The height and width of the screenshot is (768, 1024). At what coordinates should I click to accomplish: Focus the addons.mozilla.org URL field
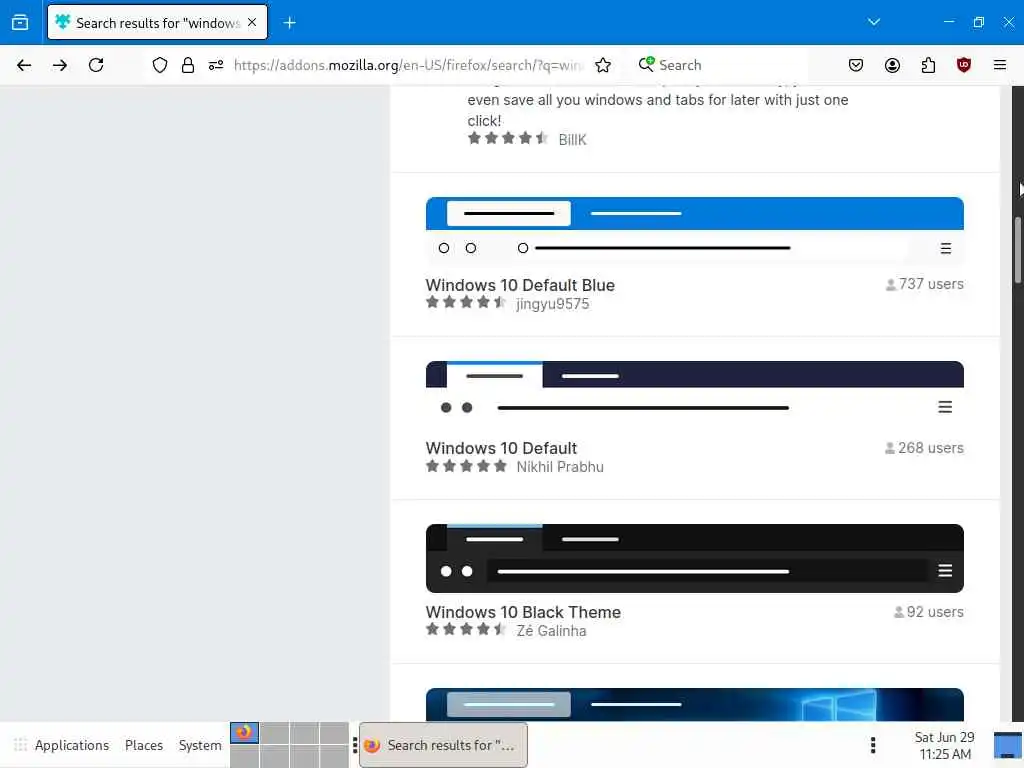pos(408,65)
